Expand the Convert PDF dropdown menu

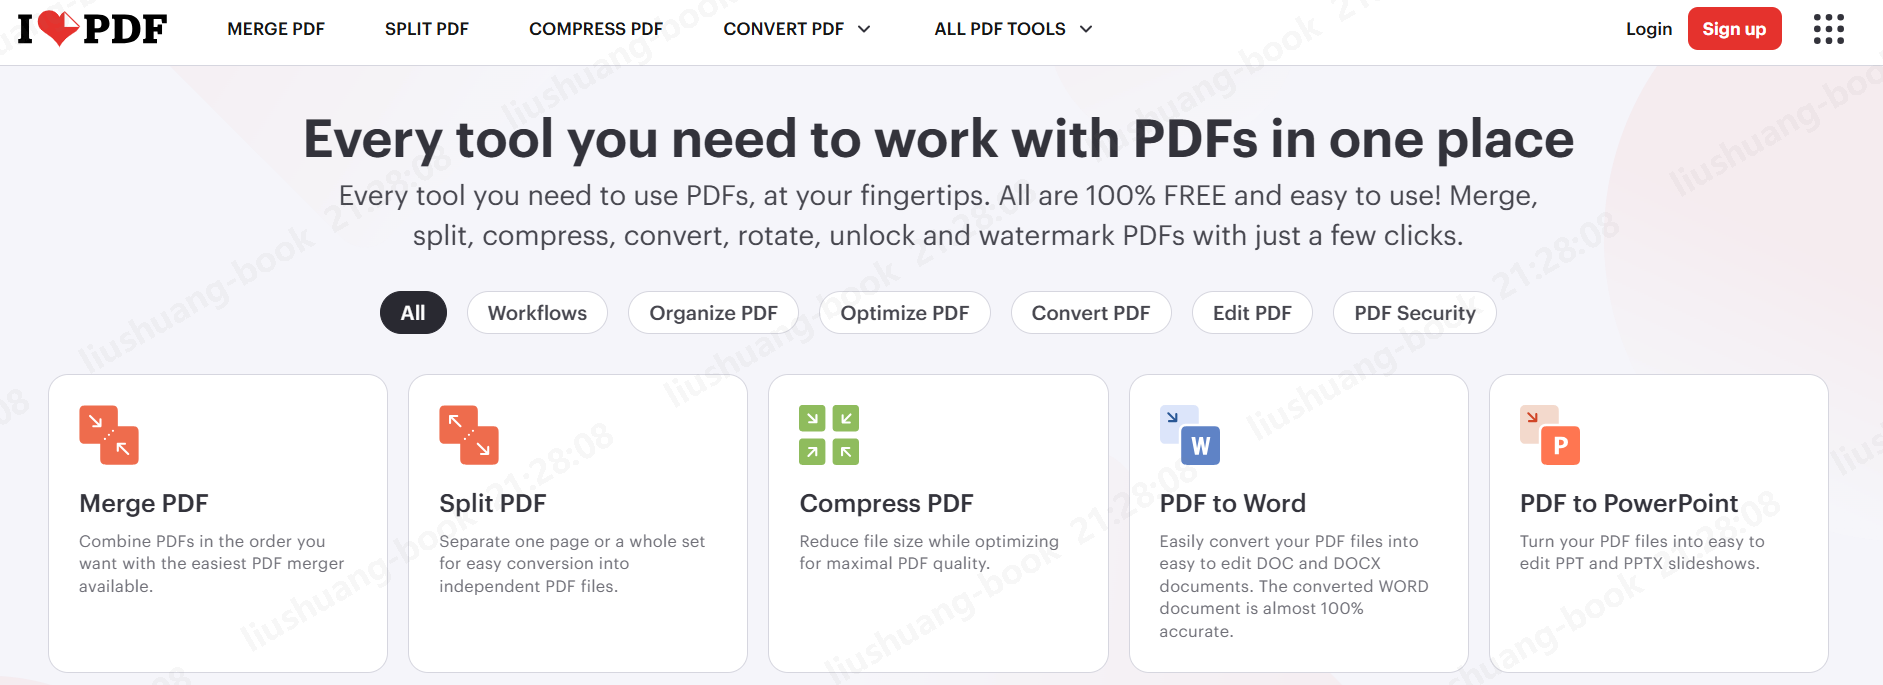(796, 29)
